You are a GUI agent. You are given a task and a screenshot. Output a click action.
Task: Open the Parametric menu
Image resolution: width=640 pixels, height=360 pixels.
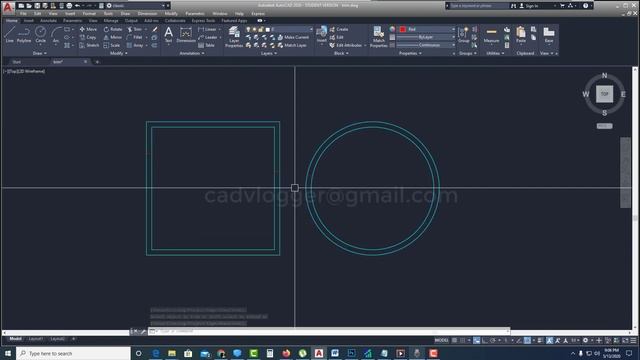[195, 13]
